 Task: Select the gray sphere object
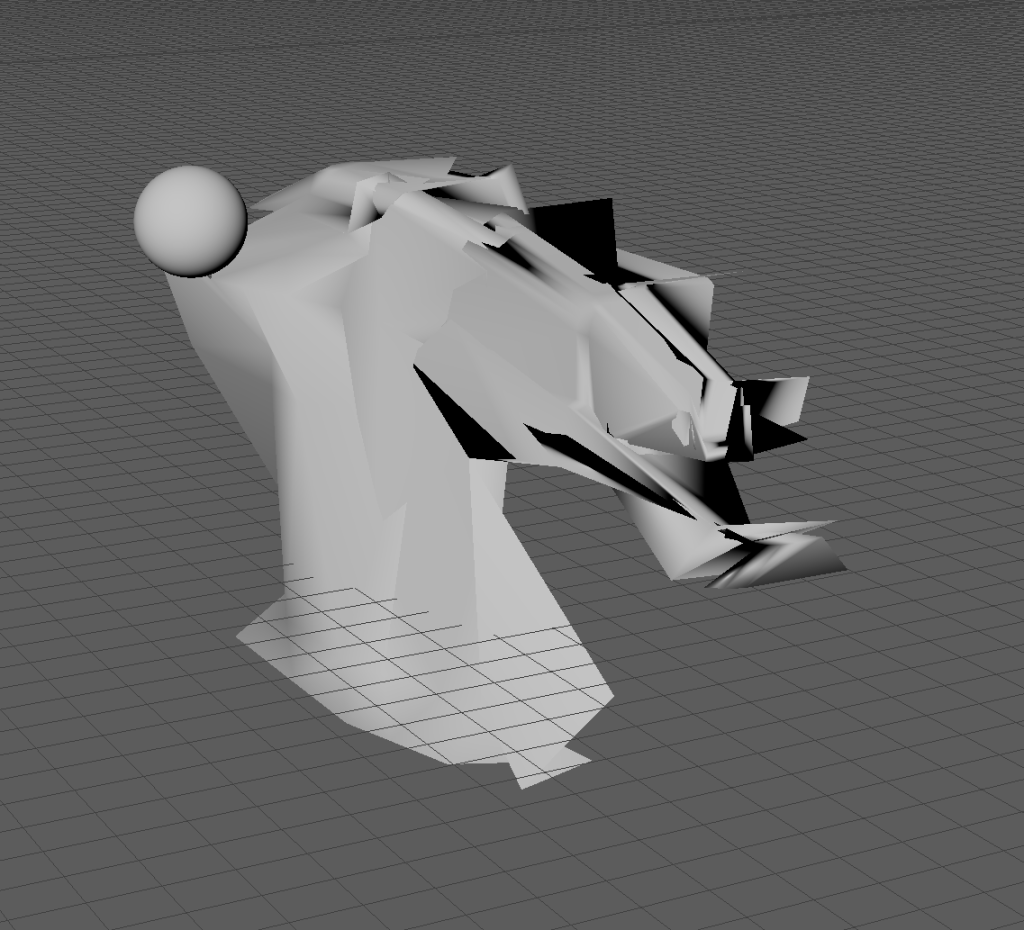coord(190,221)
